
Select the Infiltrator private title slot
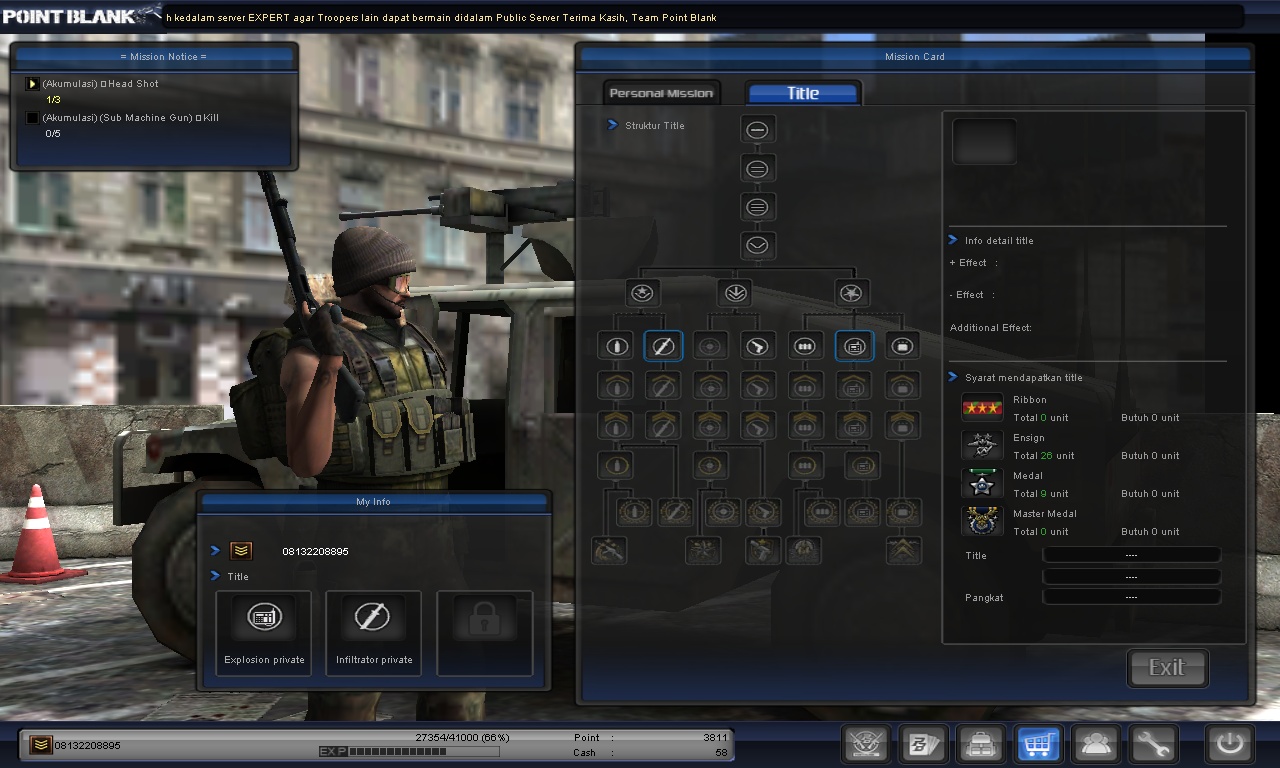click(x=374, y=633)
